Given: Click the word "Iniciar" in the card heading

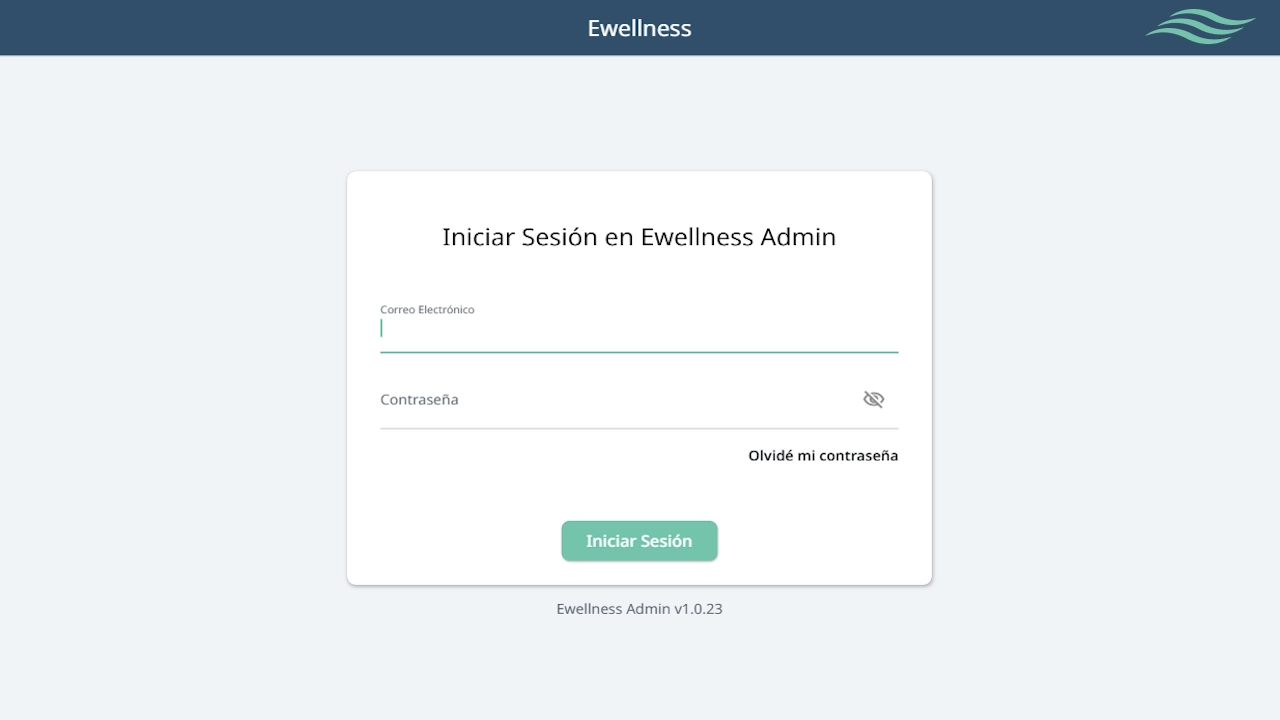Looking at the screenshot, I should click(x=479, y=237).
